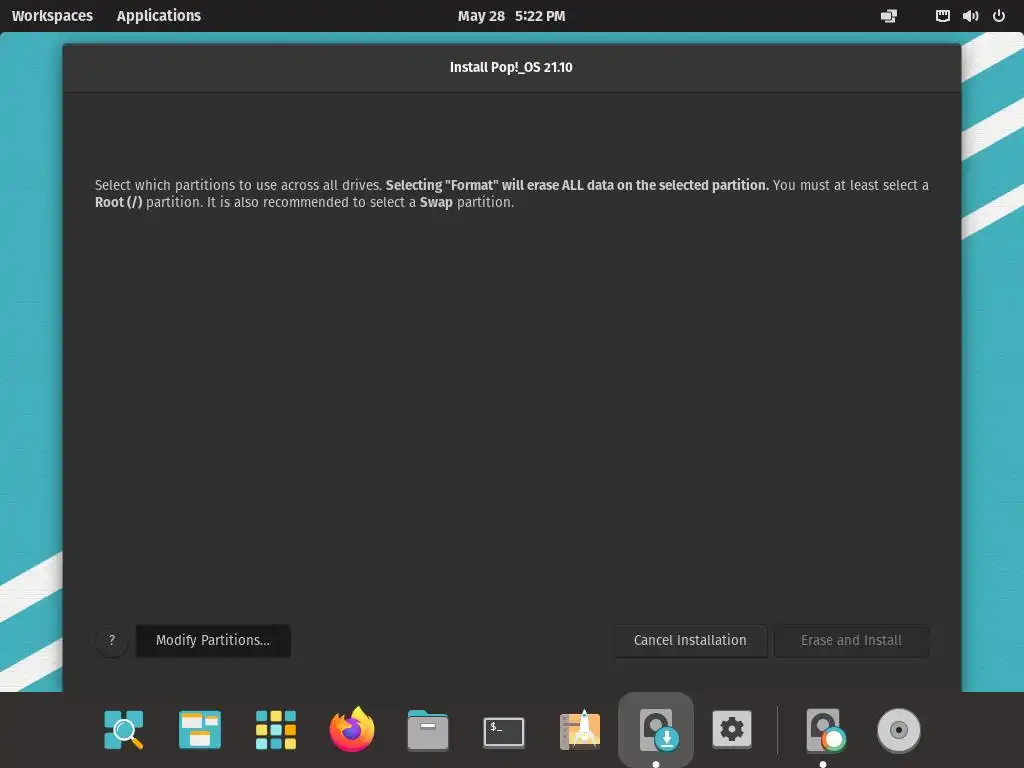Click the network status icon in top bar
Viewport: 1024px width, 768px height.
tap(889, 16)
